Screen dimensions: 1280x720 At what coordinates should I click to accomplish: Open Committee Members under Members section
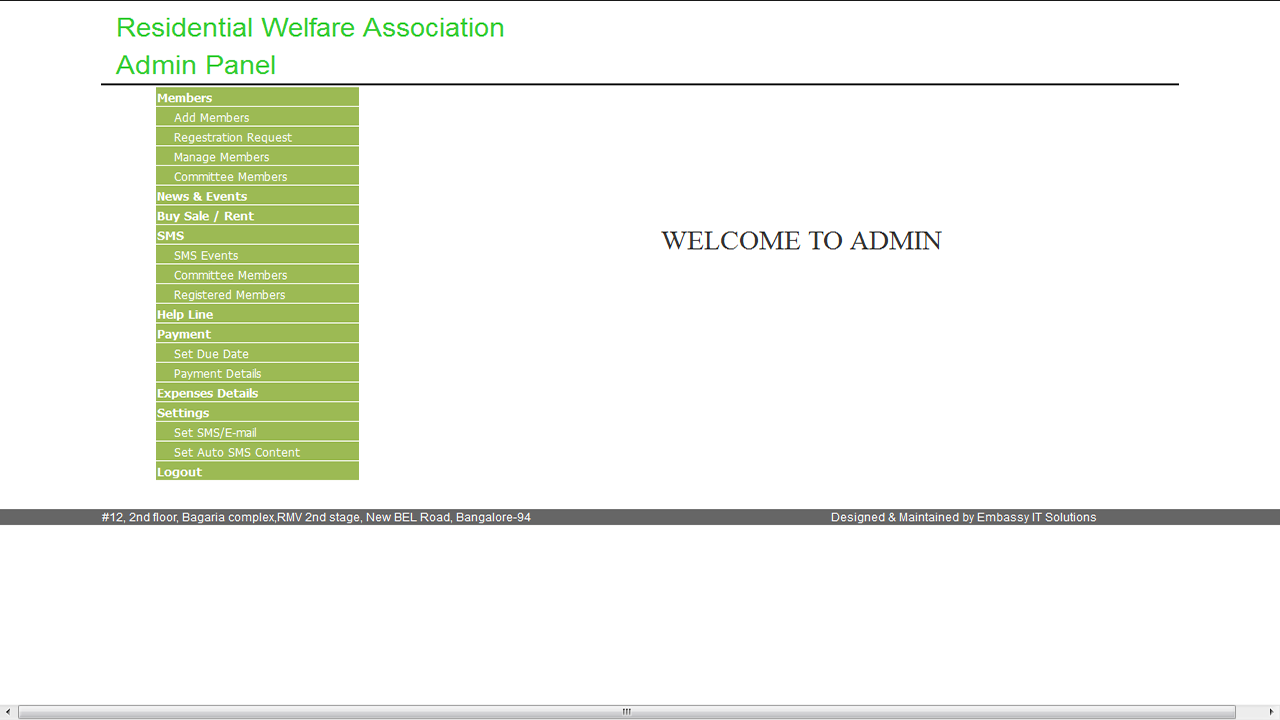[257, 176]
